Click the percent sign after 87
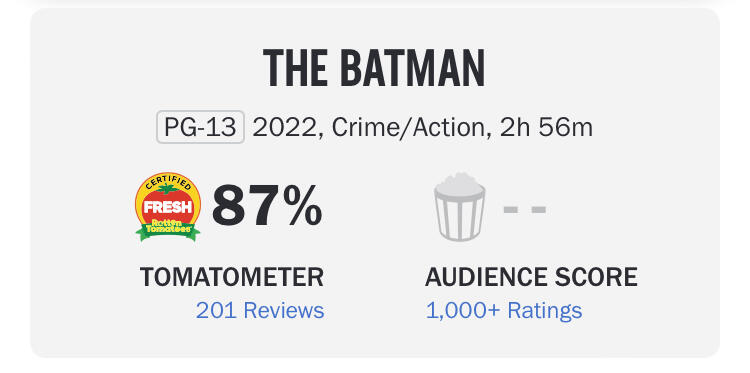The width and height of the screenshot is (750, 373). [305, 207]
